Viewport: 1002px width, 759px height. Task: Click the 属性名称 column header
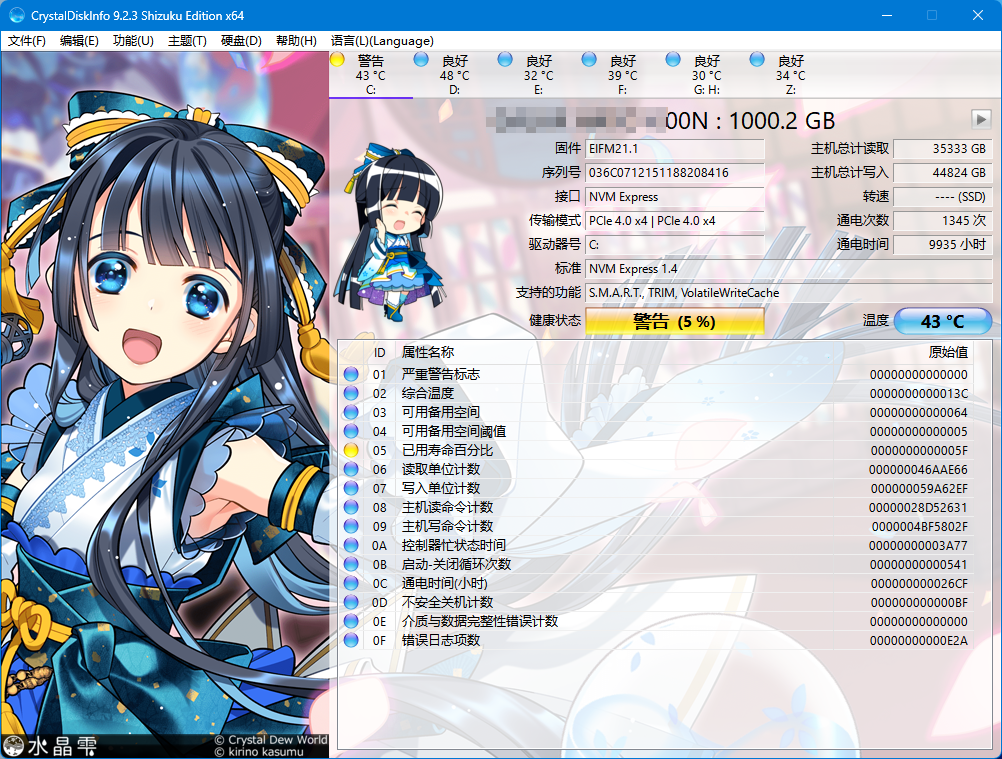pyautogui.click(x=428, y=352)
